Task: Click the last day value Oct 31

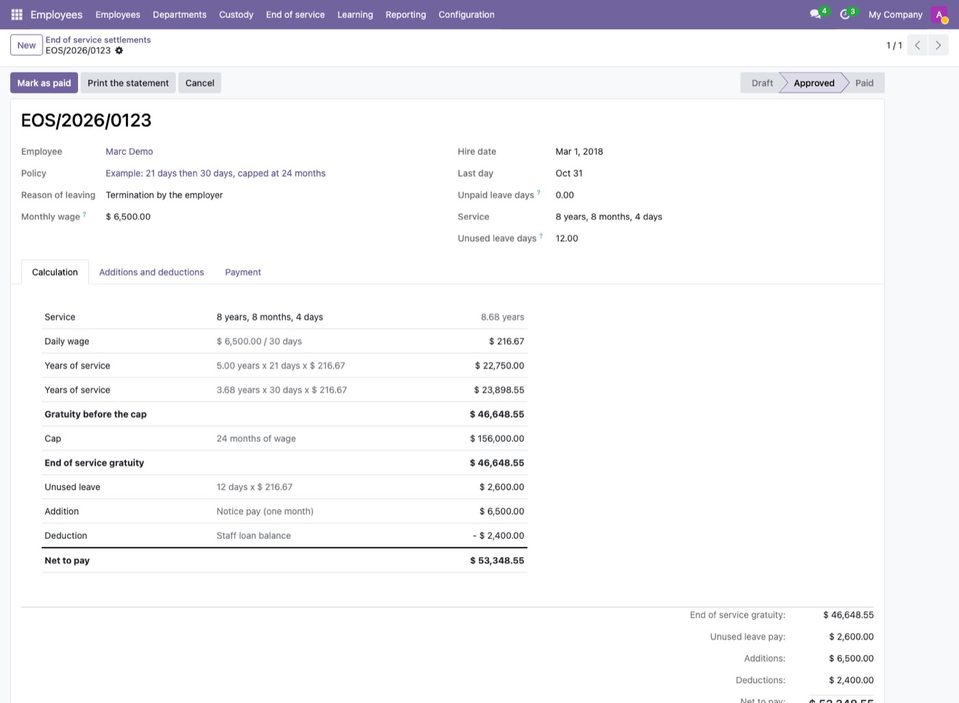Action: 569,174
